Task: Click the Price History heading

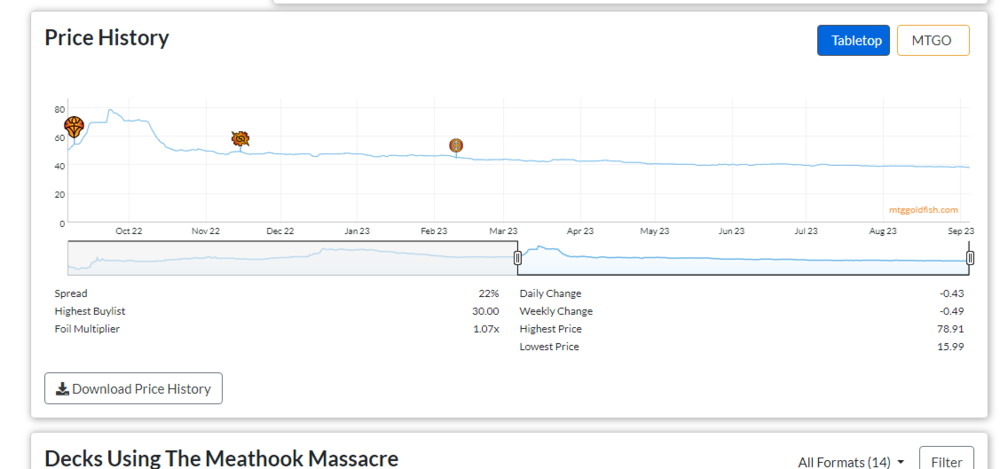Action: click(x=107, y=38)
